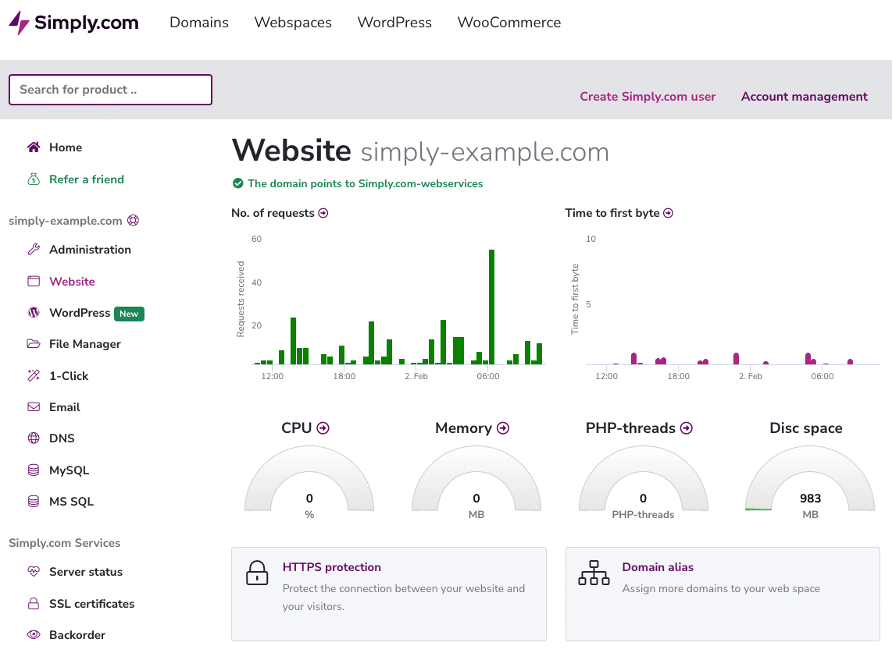
Task: Click the Simply.com lightning logo icon
Action: [x=19, y=22]
